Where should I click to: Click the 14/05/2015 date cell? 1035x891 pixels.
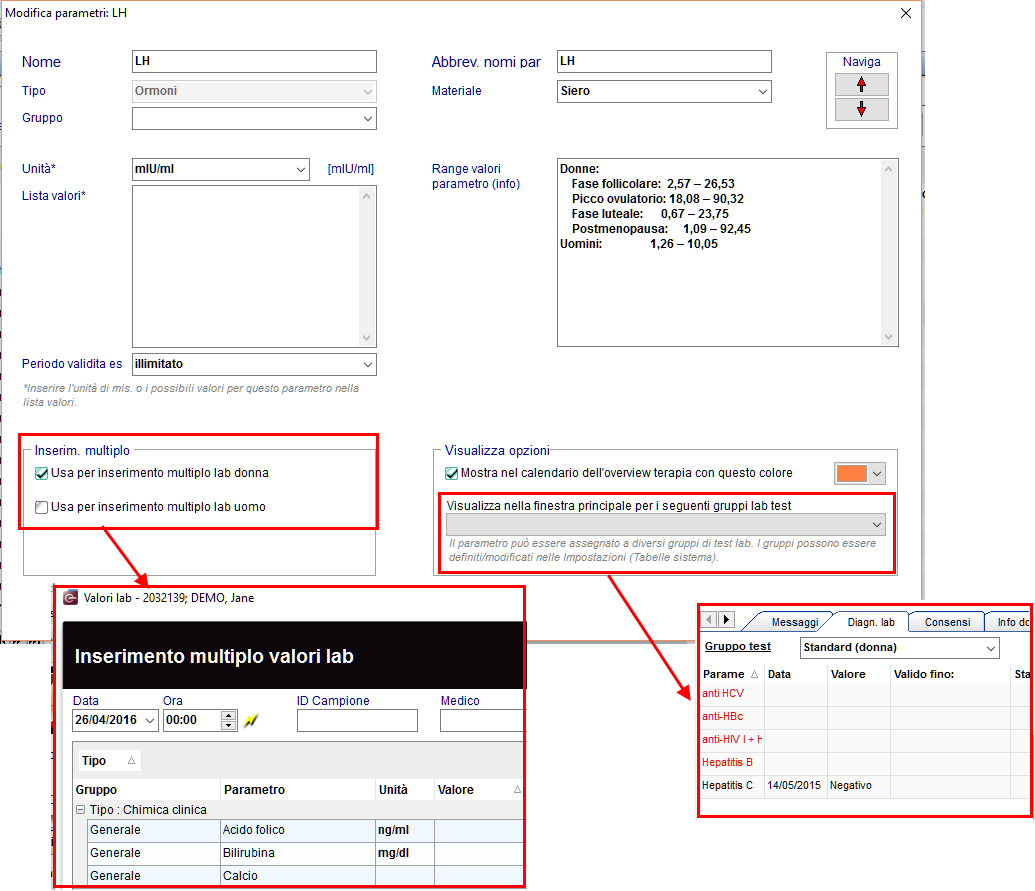(794, 785)
